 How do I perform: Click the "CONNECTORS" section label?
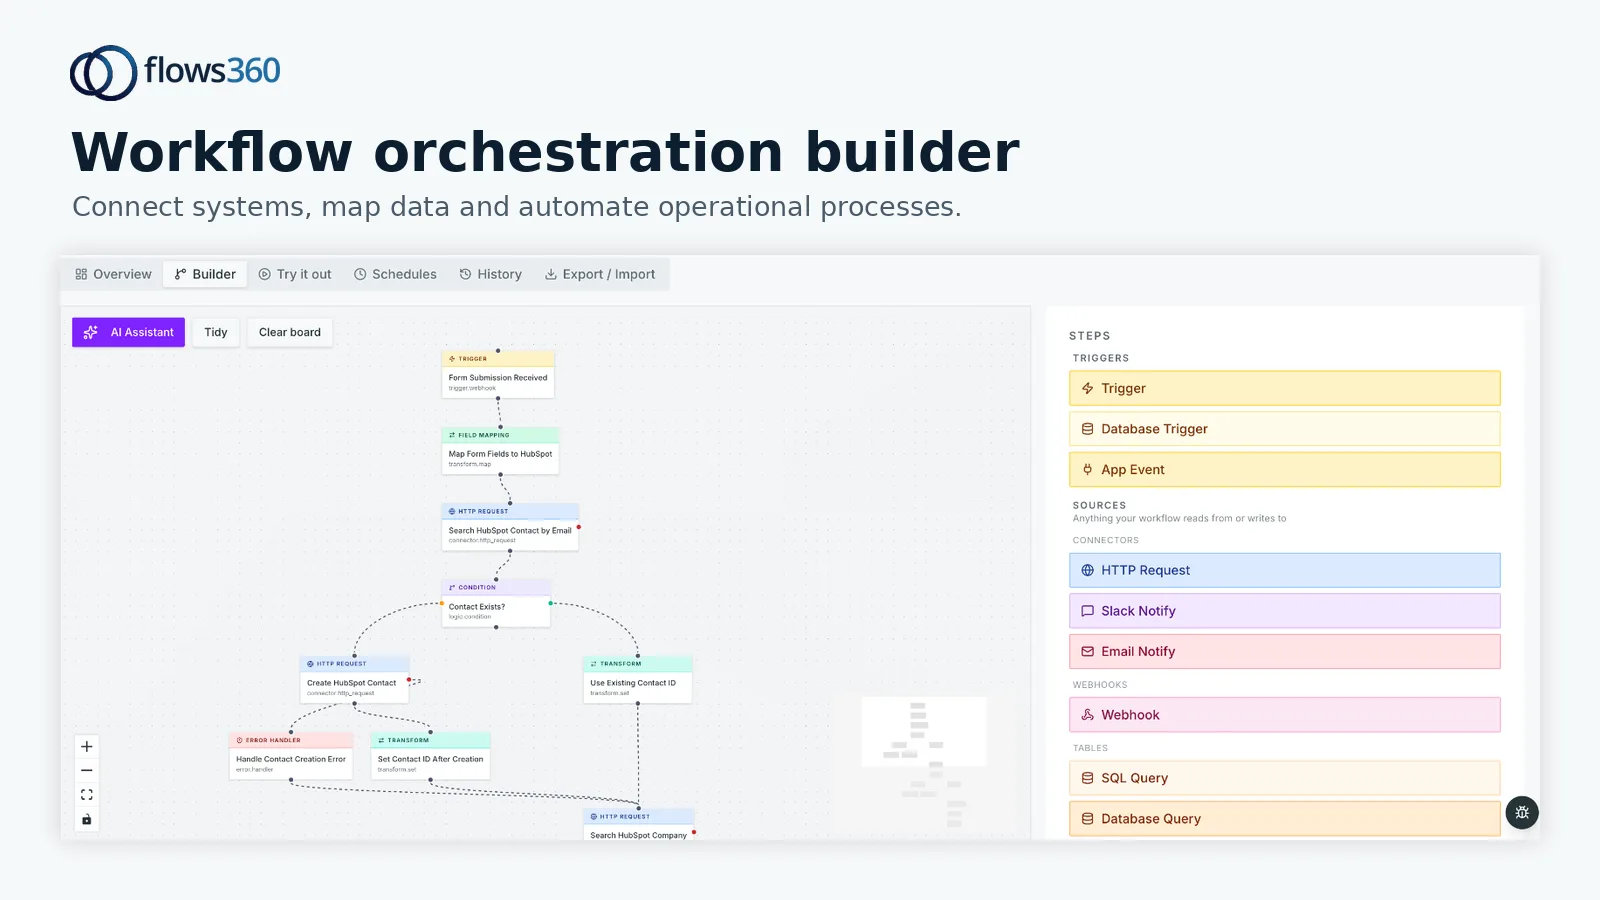point(1106,540)
